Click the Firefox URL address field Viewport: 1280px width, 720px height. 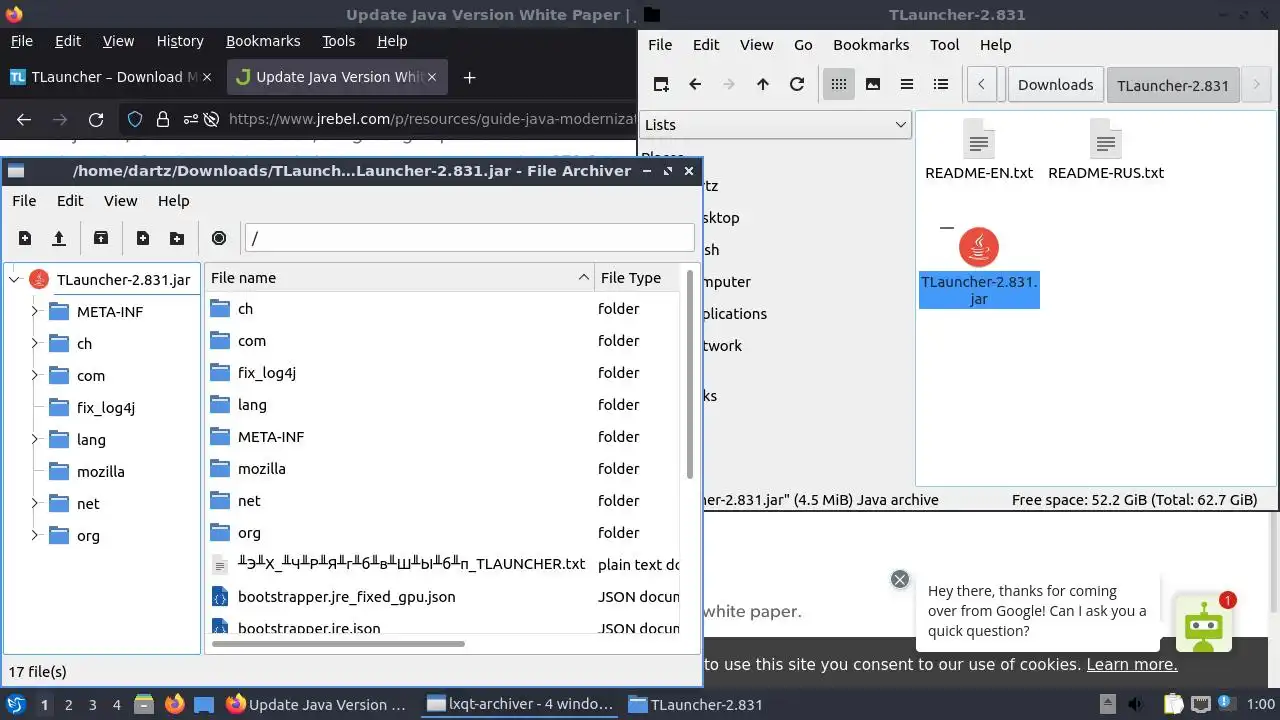(x=430, y=119)
